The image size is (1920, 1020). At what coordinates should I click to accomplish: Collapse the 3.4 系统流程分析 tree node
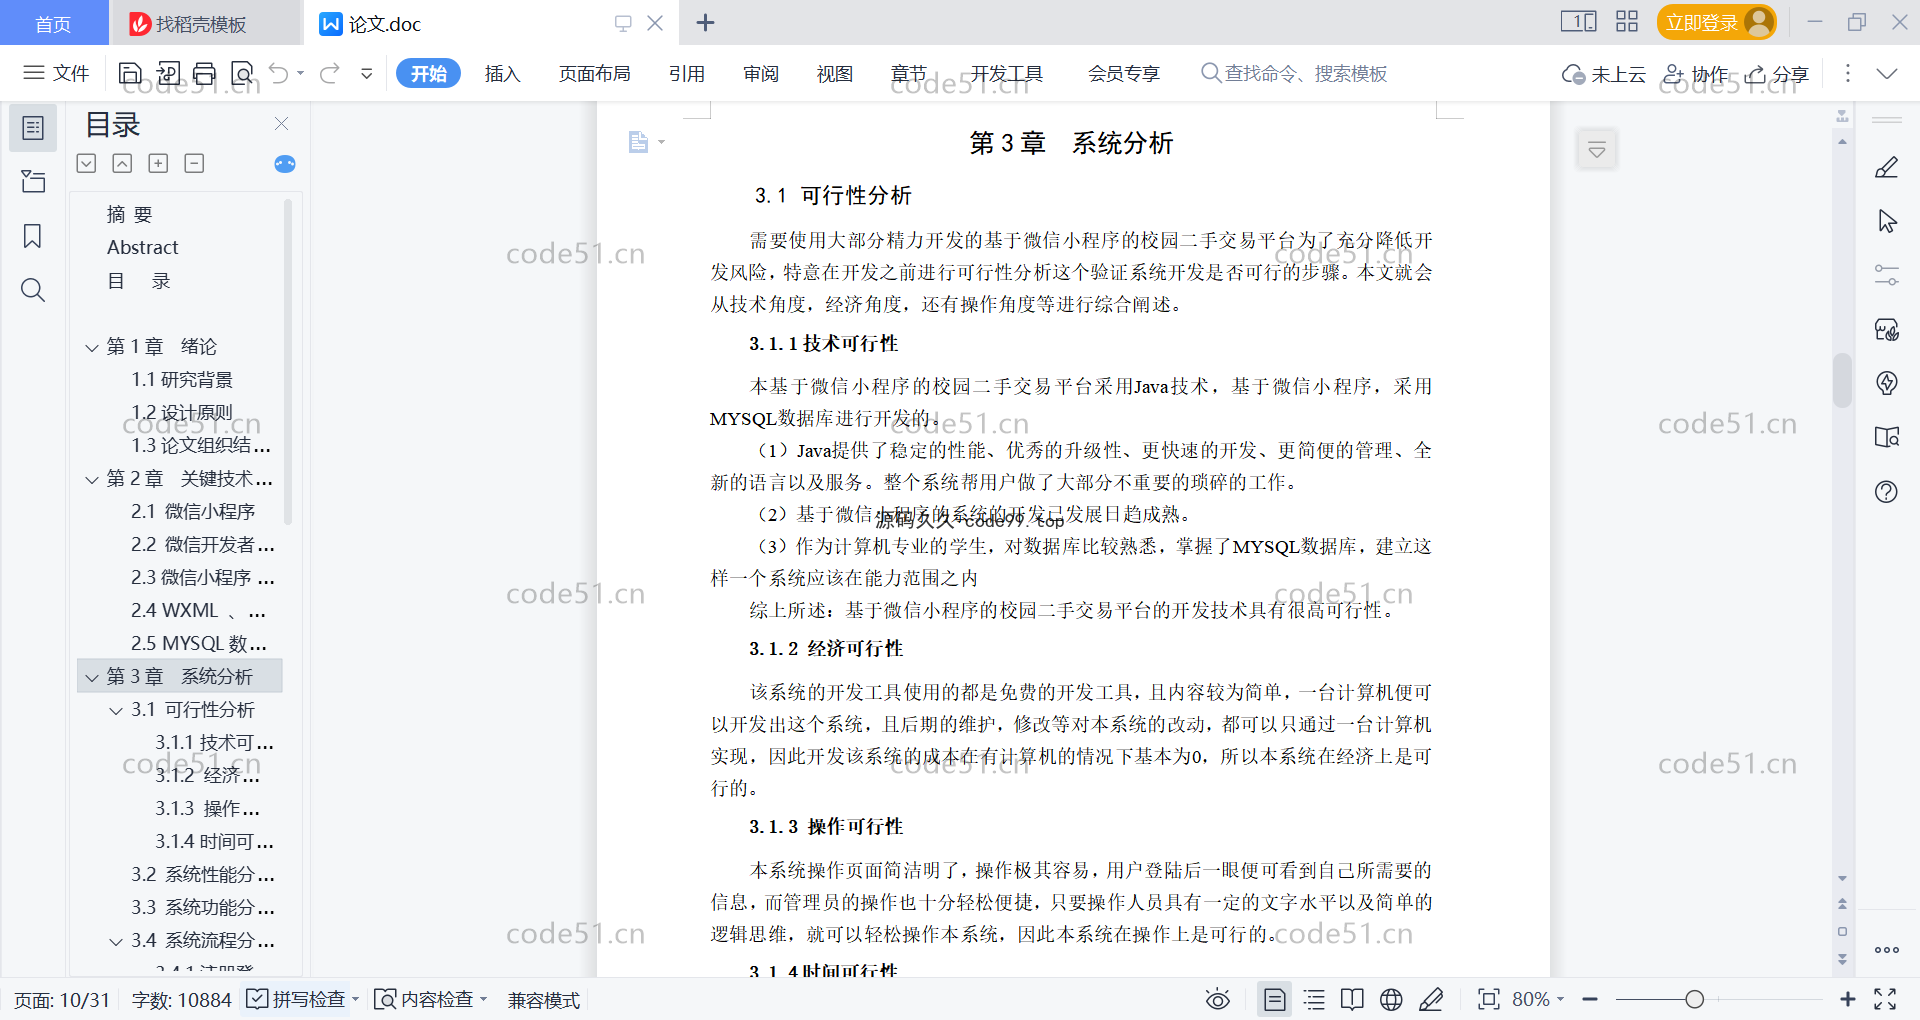click(x=116, y=941)
